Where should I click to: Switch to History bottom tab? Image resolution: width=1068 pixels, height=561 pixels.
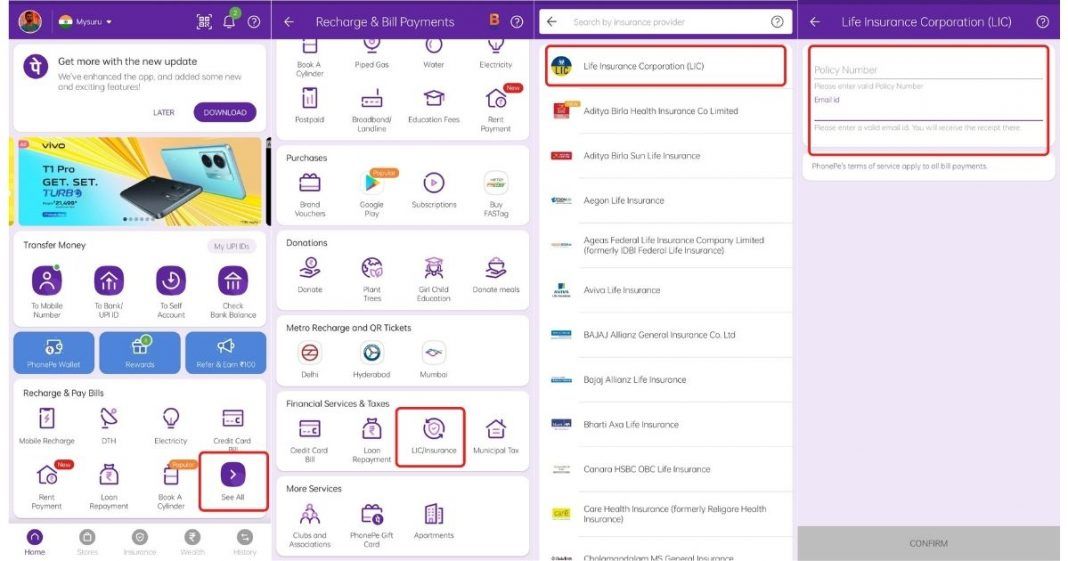point(245,542)
